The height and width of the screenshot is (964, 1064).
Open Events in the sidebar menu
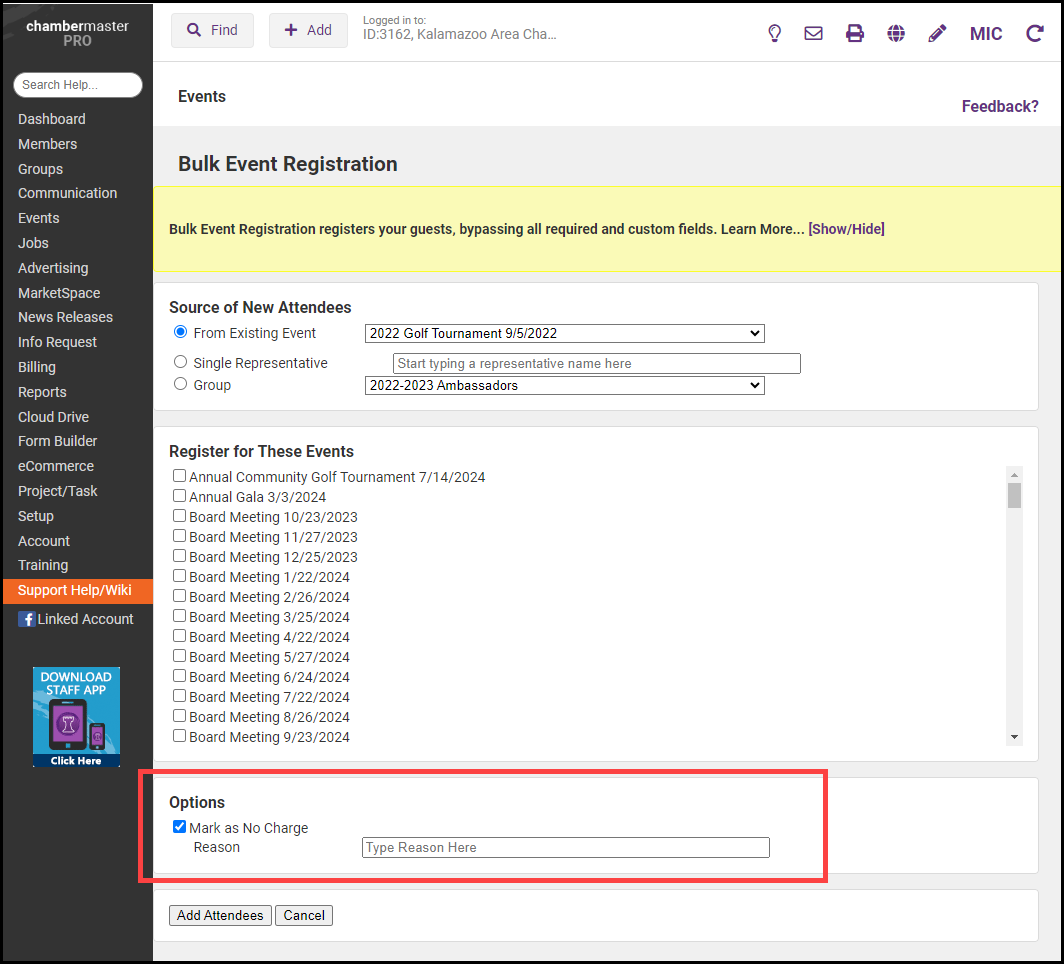(38, 218)
